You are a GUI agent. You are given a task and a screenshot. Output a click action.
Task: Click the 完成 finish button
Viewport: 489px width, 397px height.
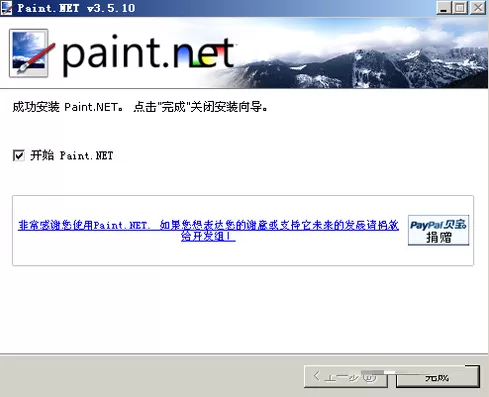click(x=438, y=377)
